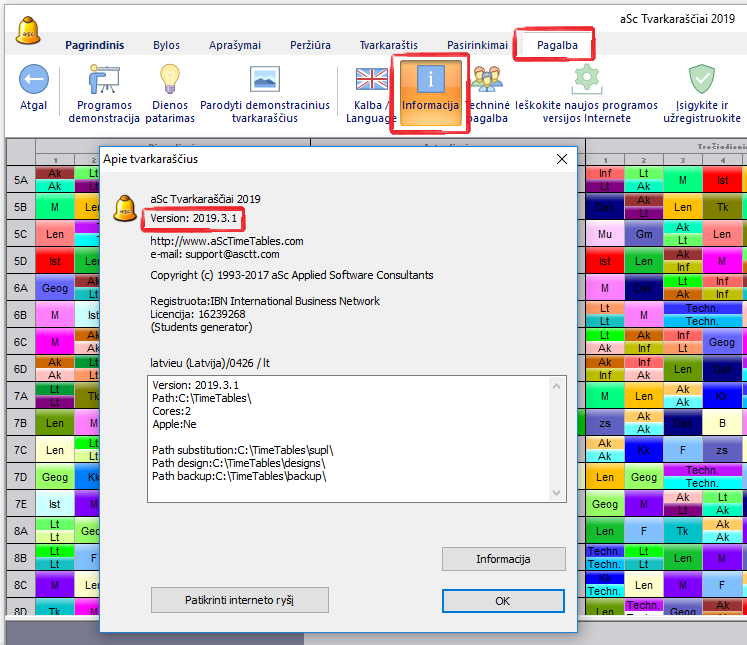Open Techninė pagalba support icon
Image resolution: width=747 pixels, height=645 pixels.
pyautogui.click(x=488, y=80)
